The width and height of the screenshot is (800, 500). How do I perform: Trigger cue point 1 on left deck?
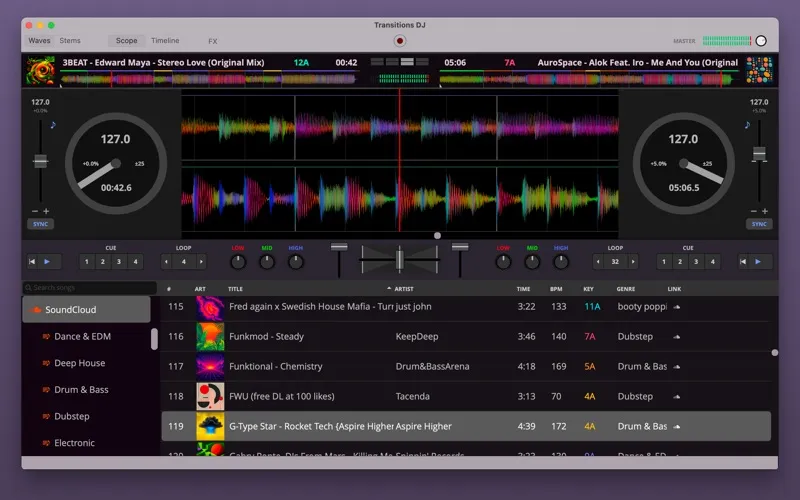pos(87,262)
